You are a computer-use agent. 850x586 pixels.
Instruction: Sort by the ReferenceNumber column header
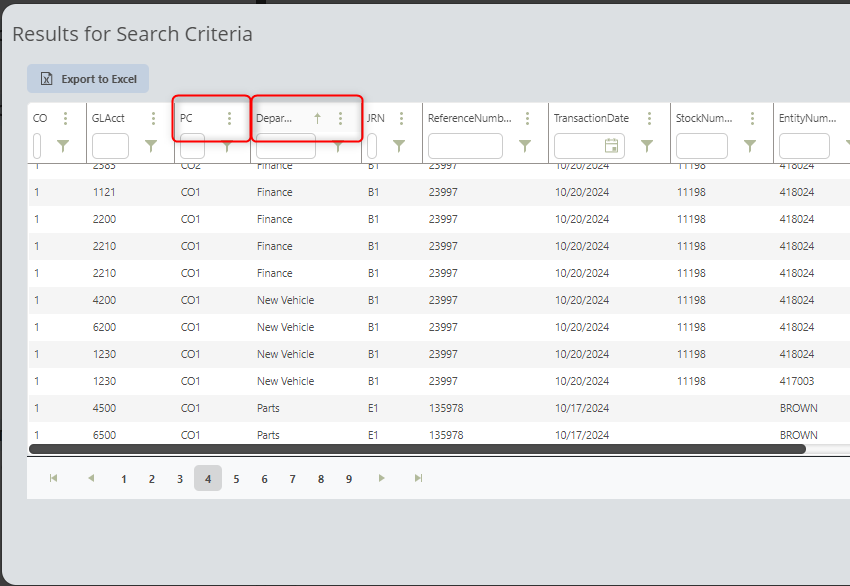[469, 118]
